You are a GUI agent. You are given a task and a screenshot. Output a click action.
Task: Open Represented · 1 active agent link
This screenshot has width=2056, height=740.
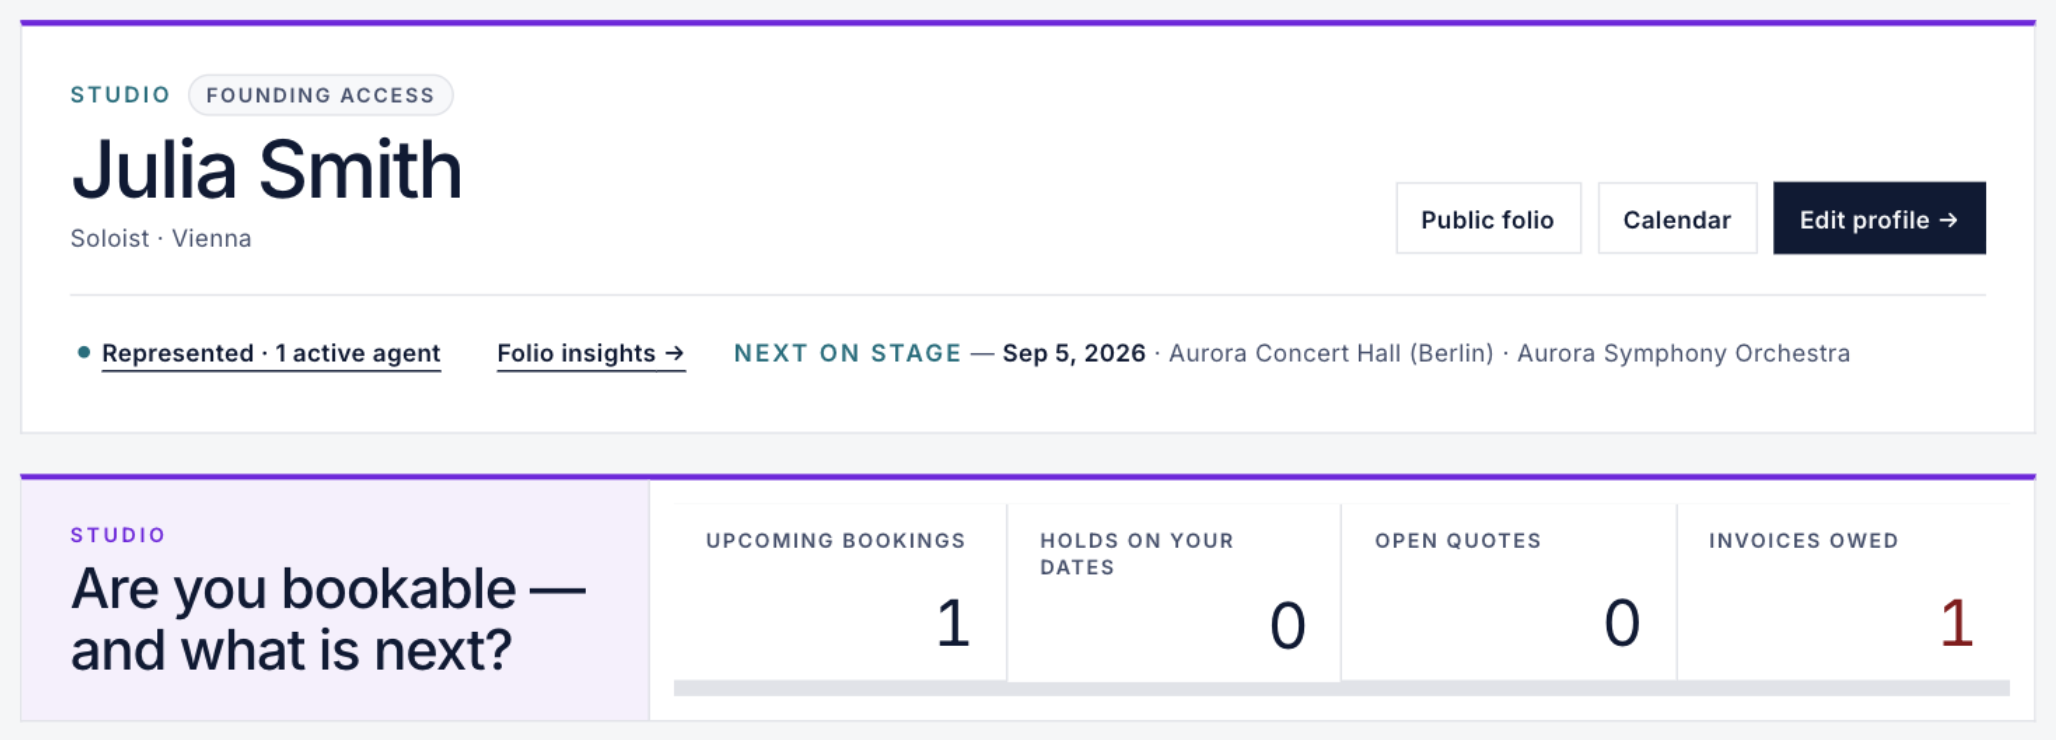tap(271, 353)
